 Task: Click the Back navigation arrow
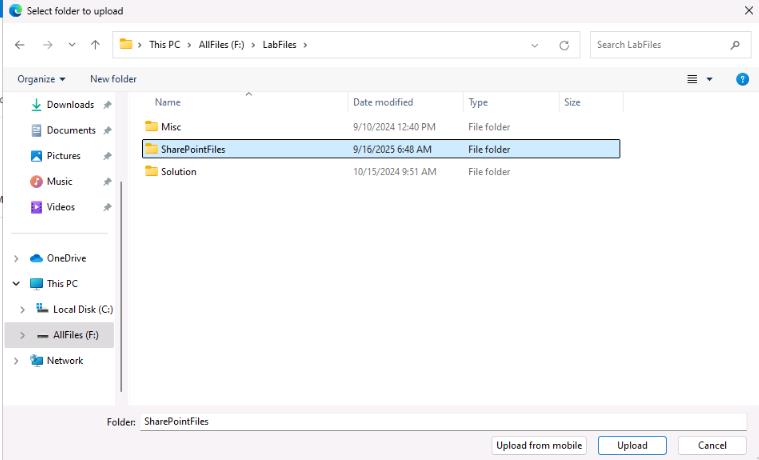[x=20, y=45]
